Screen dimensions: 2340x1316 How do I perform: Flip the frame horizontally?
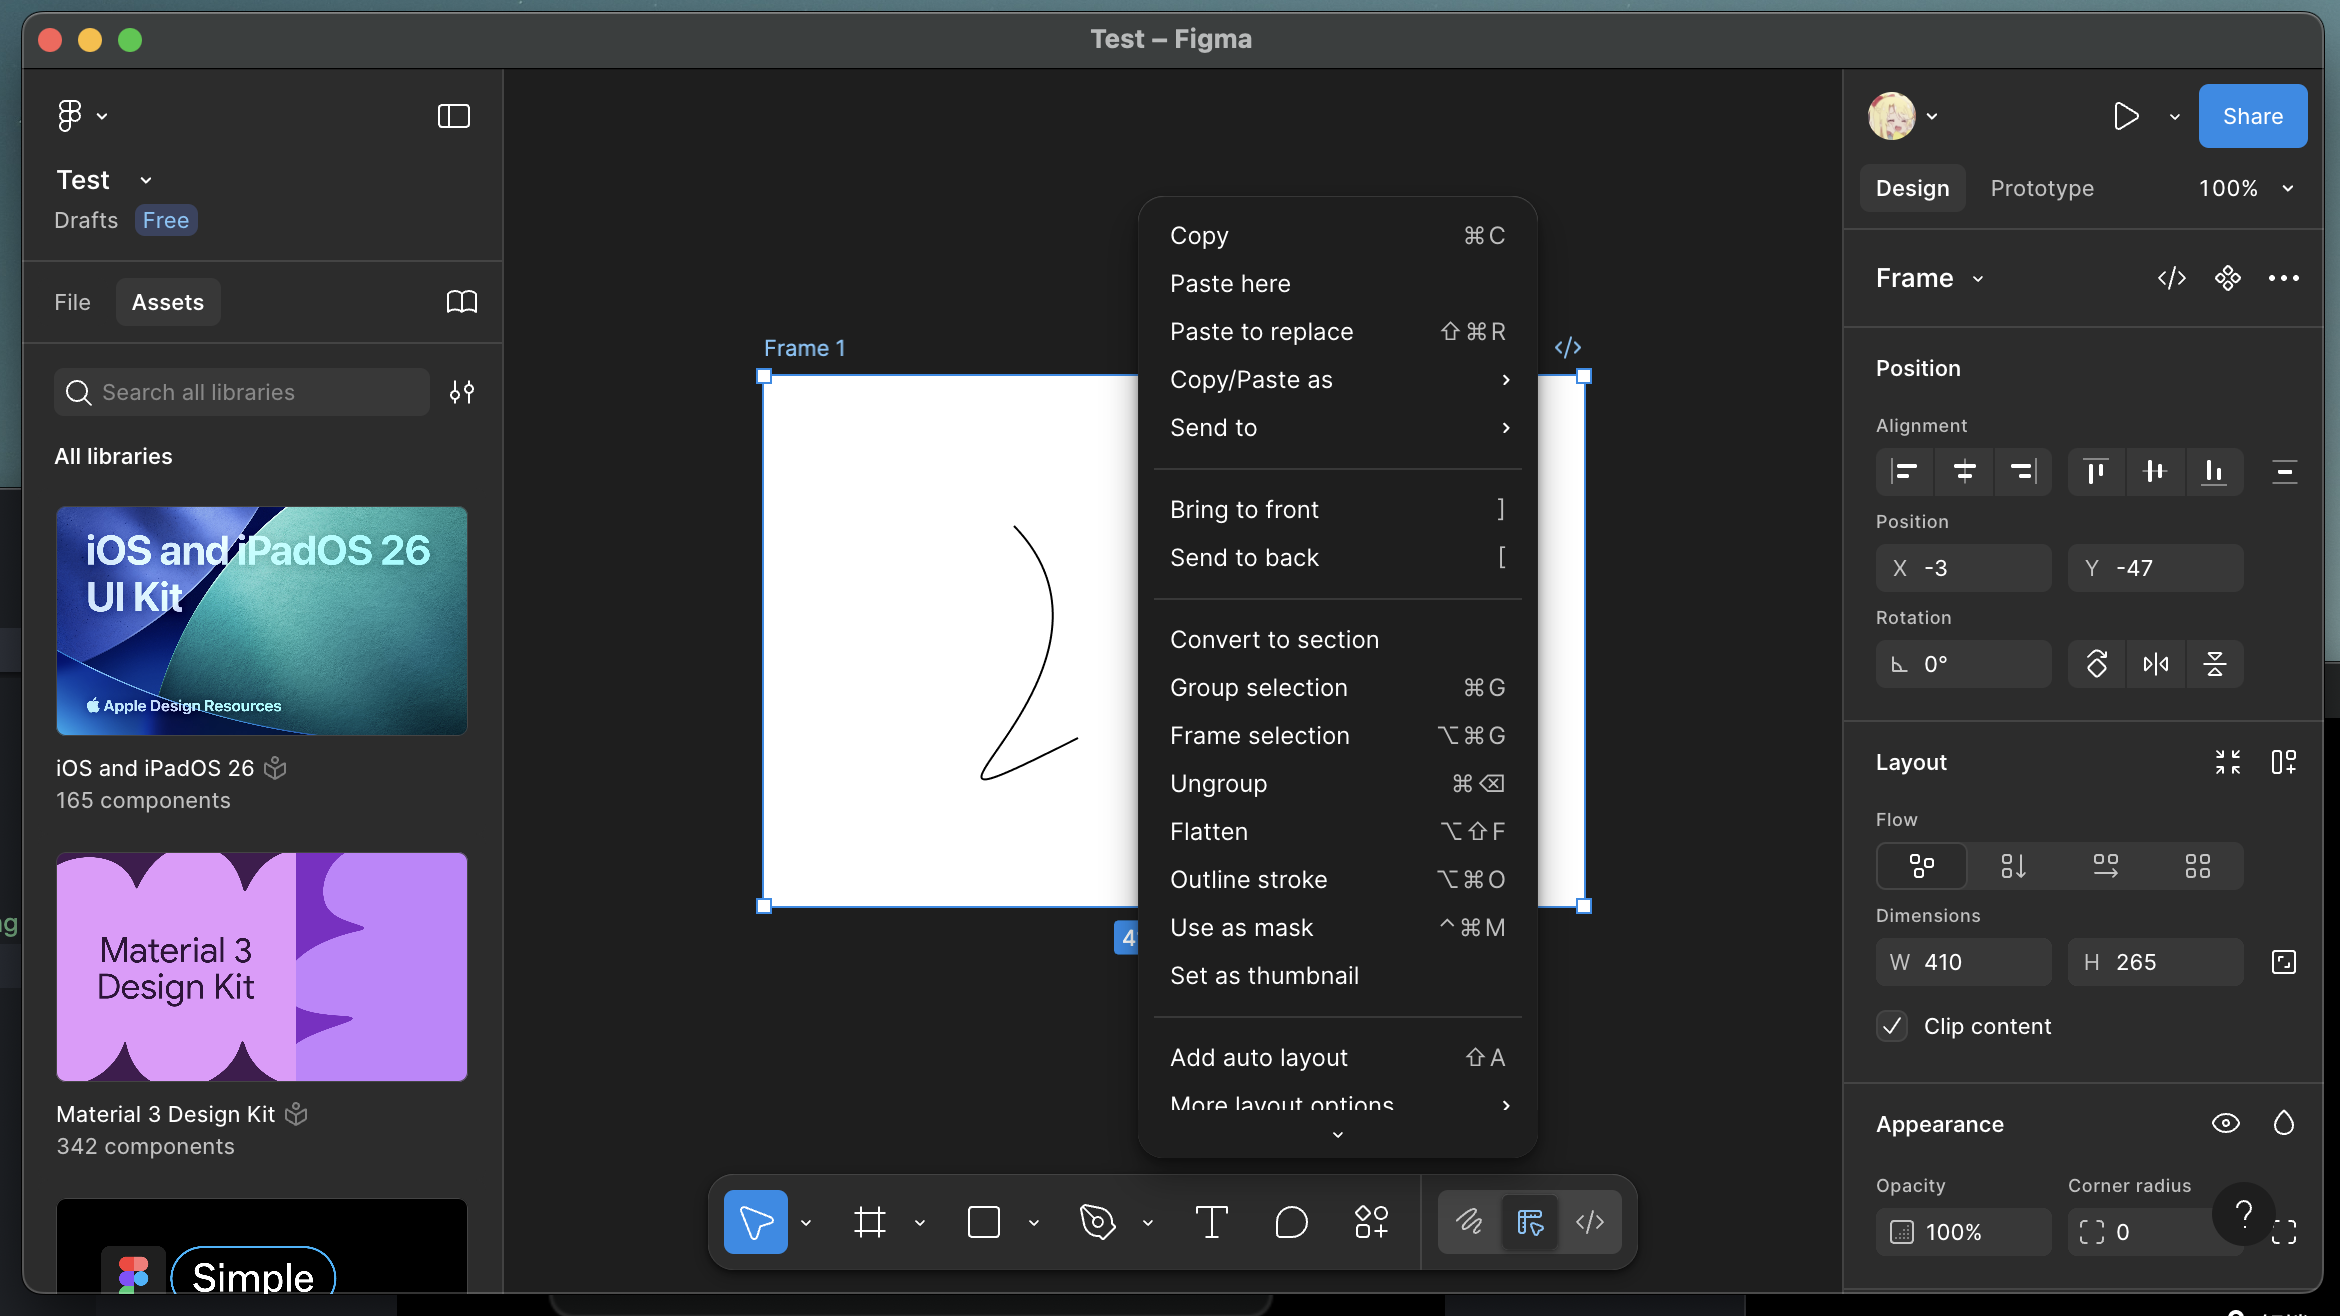2156,664
